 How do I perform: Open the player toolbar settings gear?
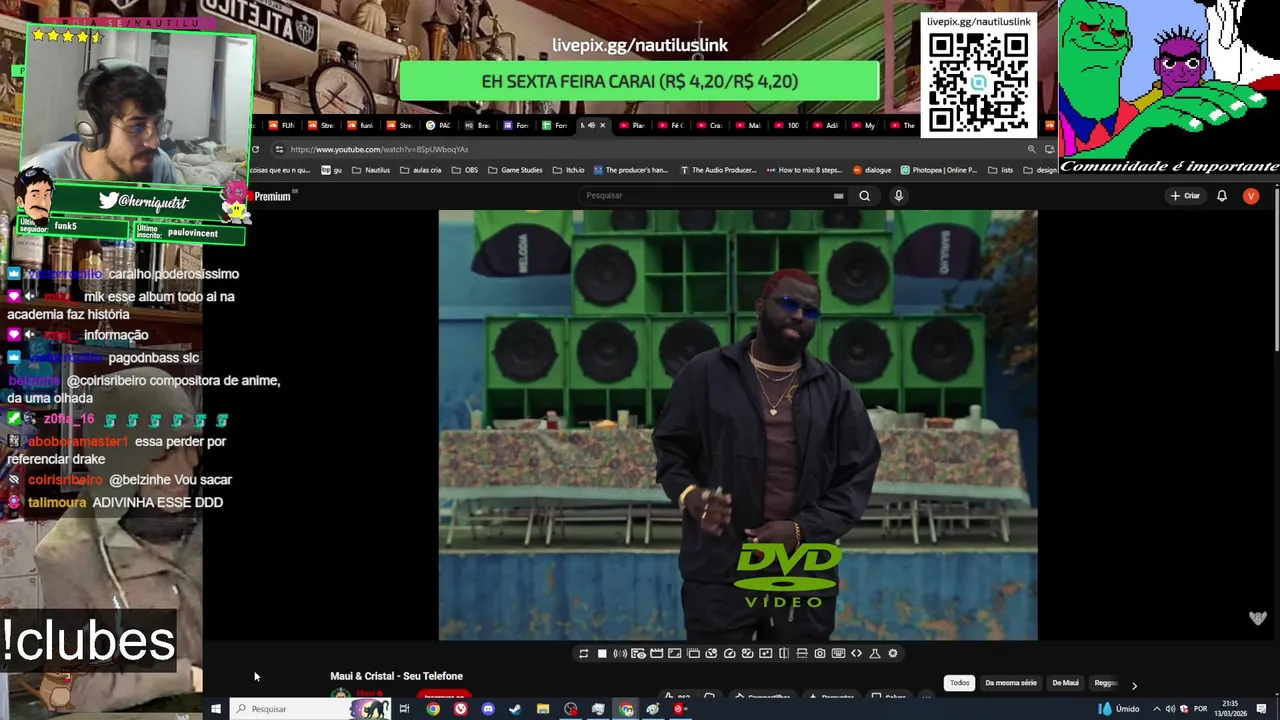pyautogui.click(x=893, y=653)
